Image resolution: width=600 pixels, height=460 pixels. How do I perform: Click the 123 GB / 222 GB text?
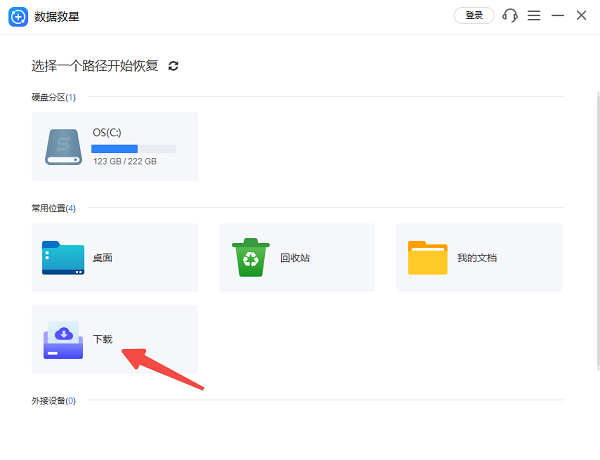pos(125,161)
